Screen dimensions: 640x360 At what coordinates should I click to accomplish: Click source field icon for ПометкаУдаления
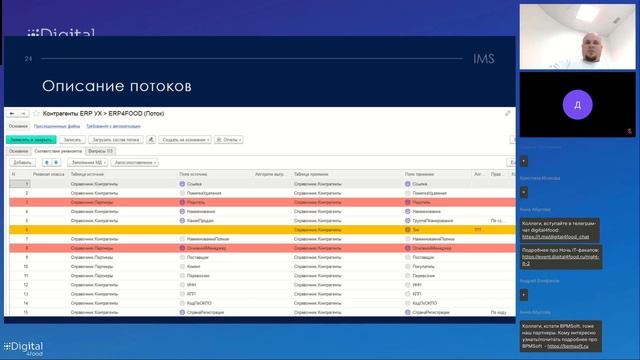[182, 193]
